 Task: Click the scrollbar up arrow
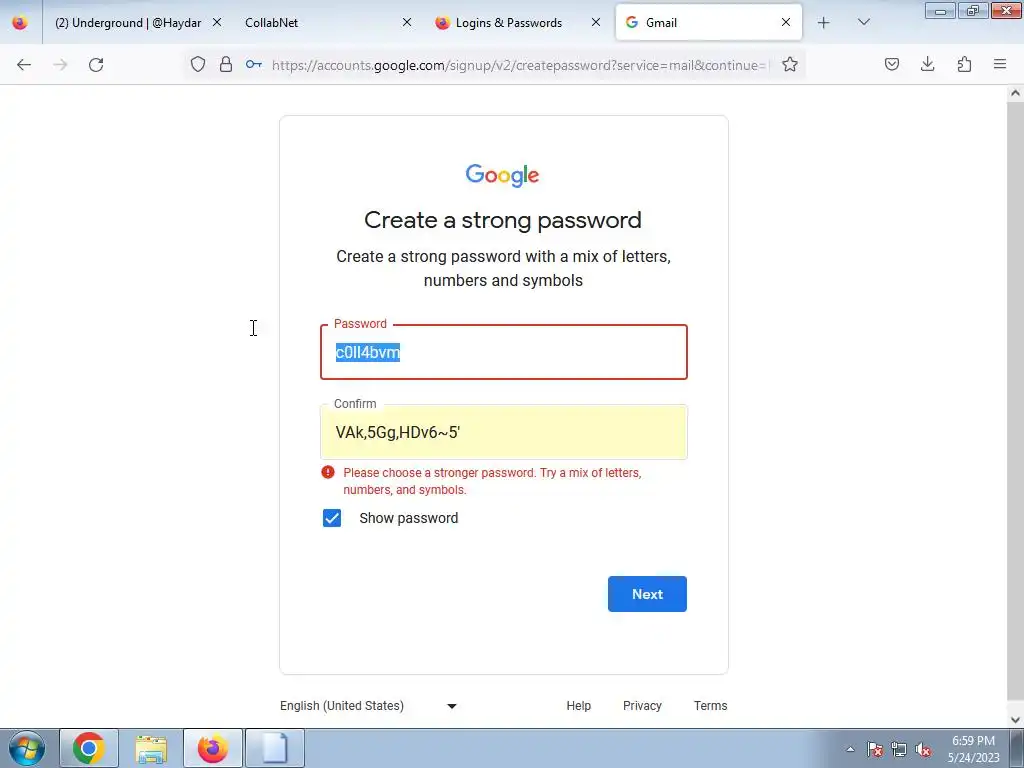point(1015,93)
